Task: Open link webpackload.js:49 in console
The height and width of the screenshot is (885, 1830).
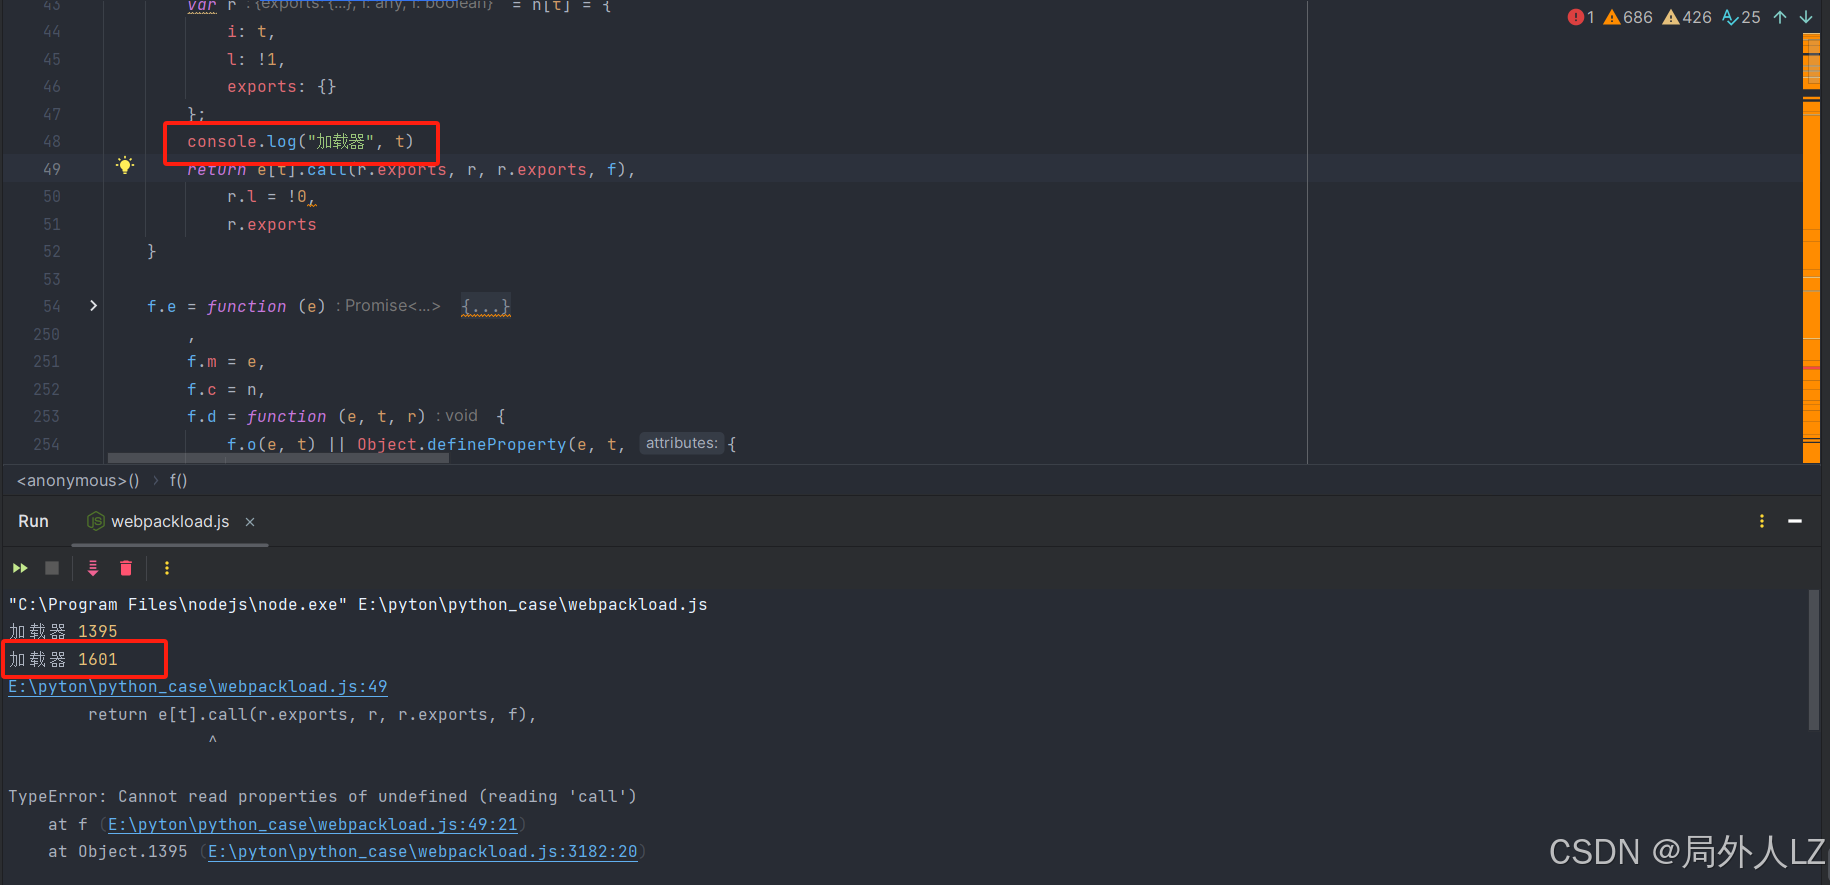Action: 198,687
